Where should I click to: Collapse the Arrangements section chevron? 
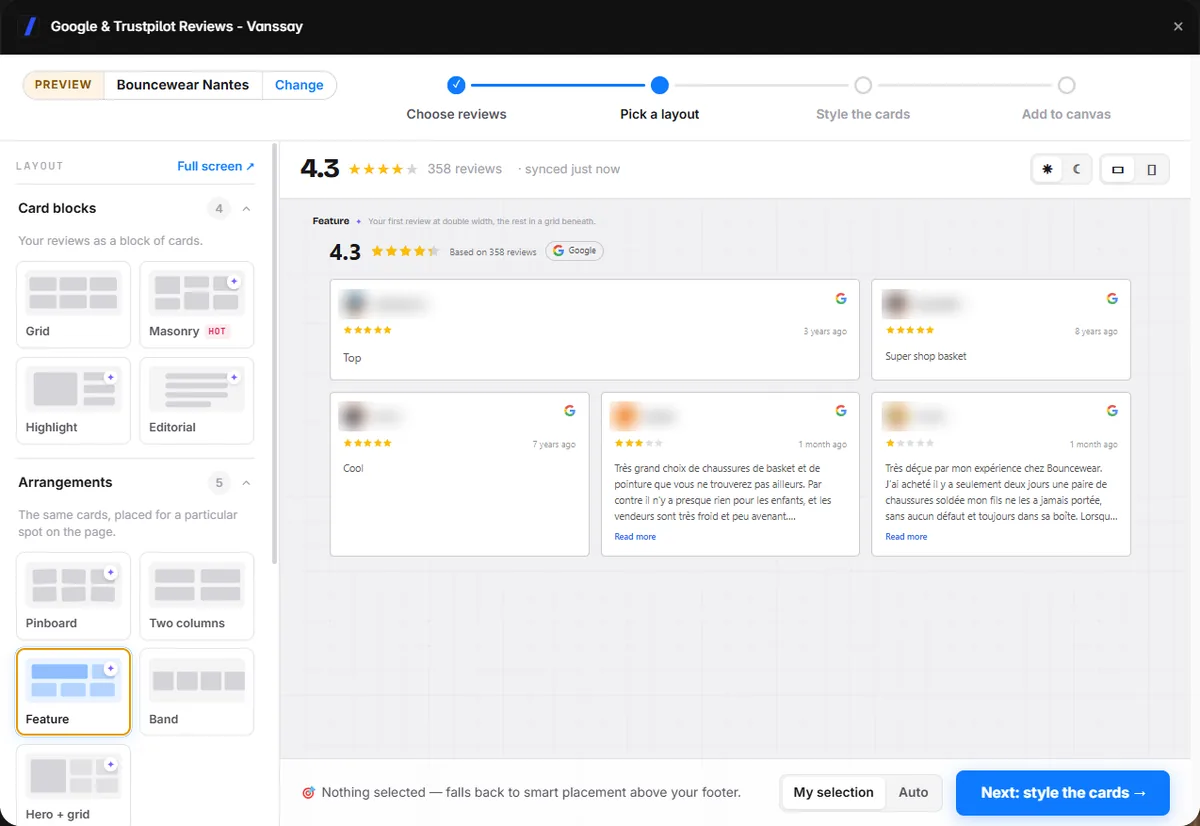[x=246, y=483]
